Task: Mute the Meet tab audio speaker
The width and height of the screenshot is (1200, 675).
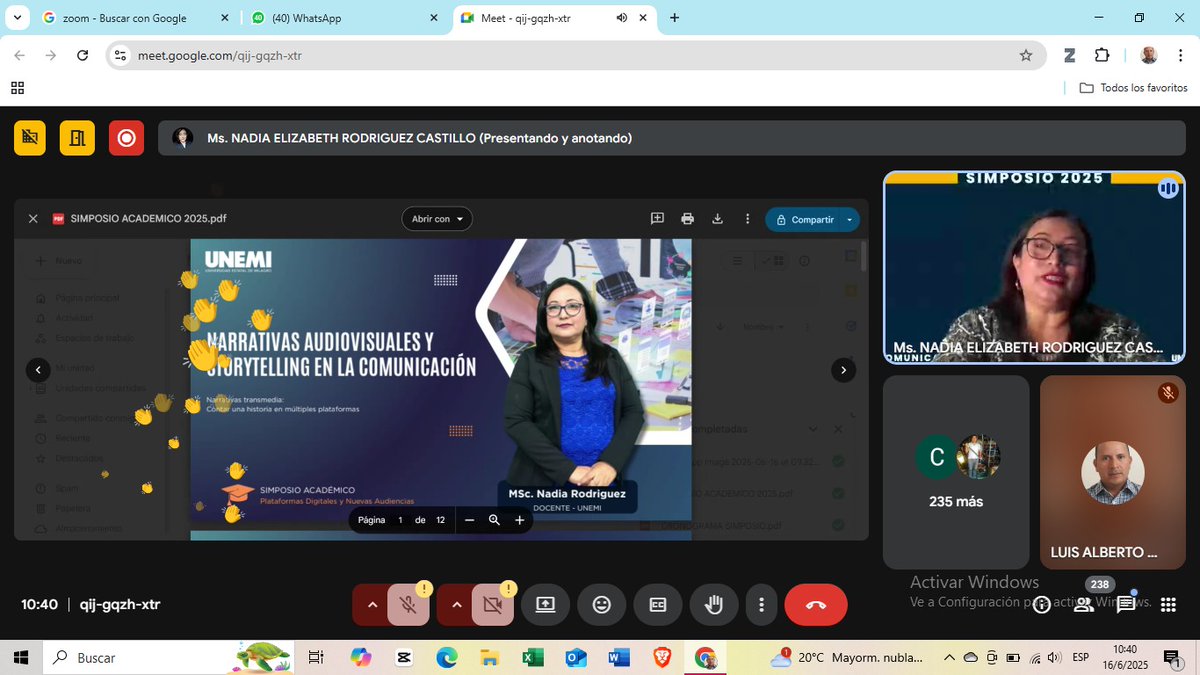Action: [x=621, y=18]
